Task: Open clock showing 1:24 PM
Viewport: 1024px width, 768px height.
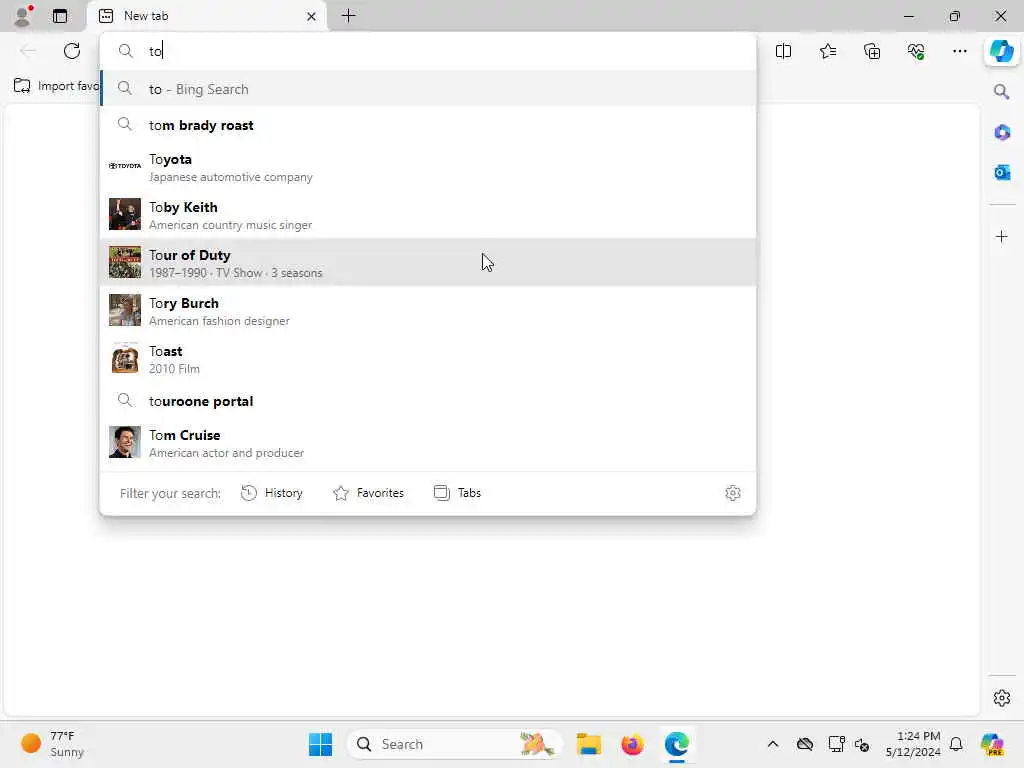Action: click(x=913, y=744)
